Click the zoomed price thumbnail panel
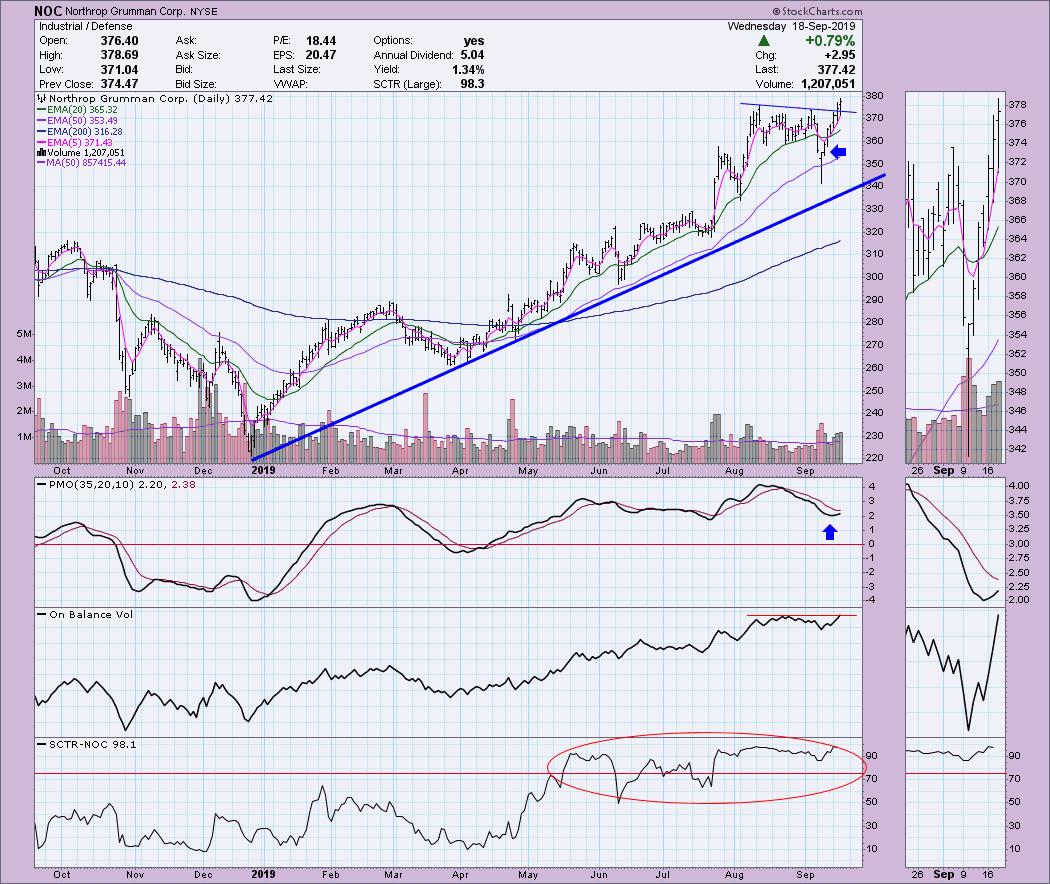This screenshot has width=1050, height=884. tap(956, 277)
